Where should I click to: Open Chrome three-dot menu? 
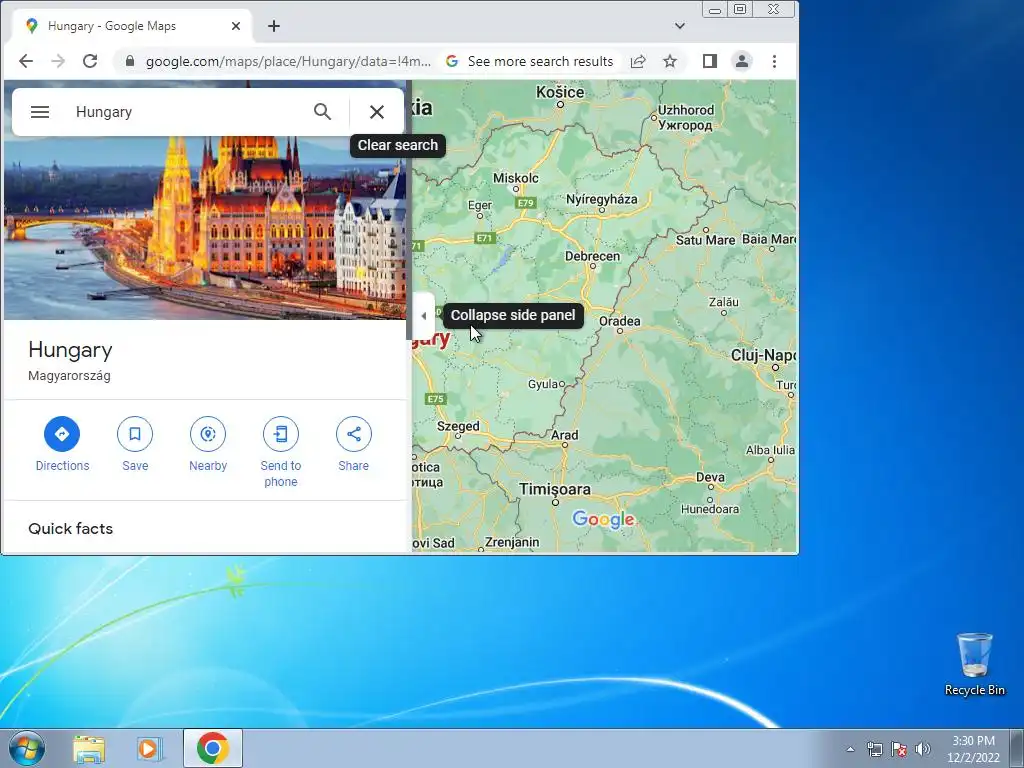(x=775, y=61)
